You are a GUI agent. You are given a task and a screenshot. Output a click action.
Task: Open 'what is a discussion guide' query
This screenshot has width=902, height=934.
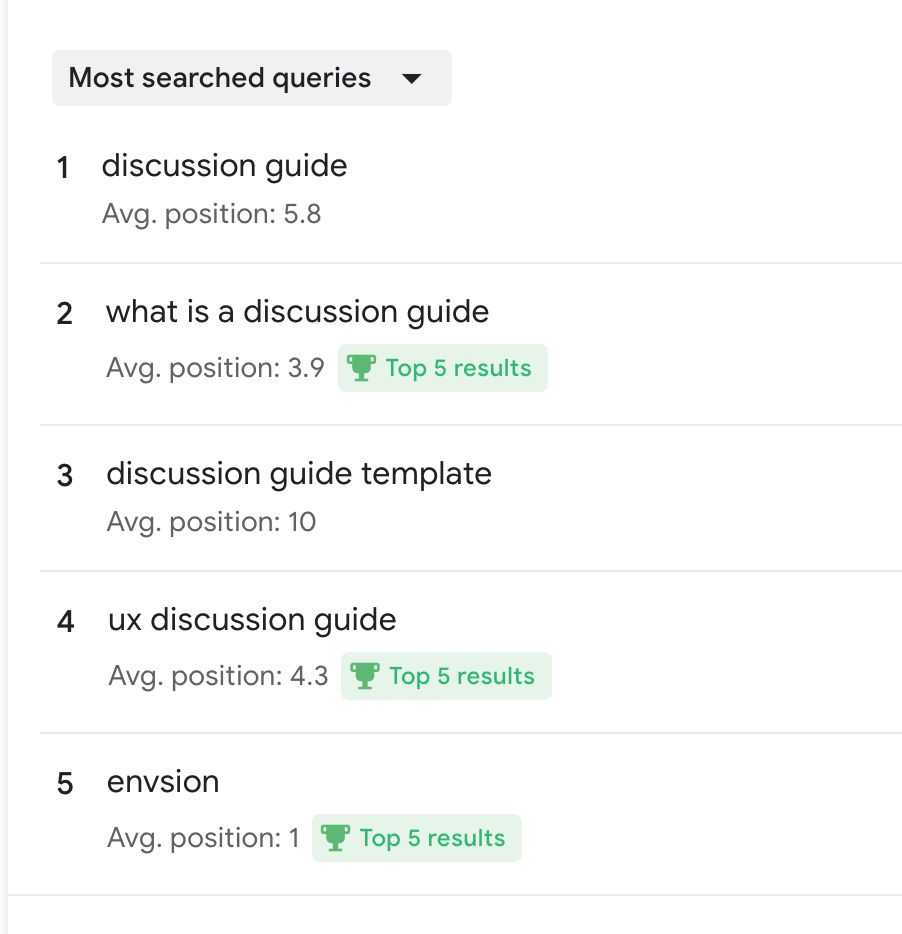tap(297, 312)
